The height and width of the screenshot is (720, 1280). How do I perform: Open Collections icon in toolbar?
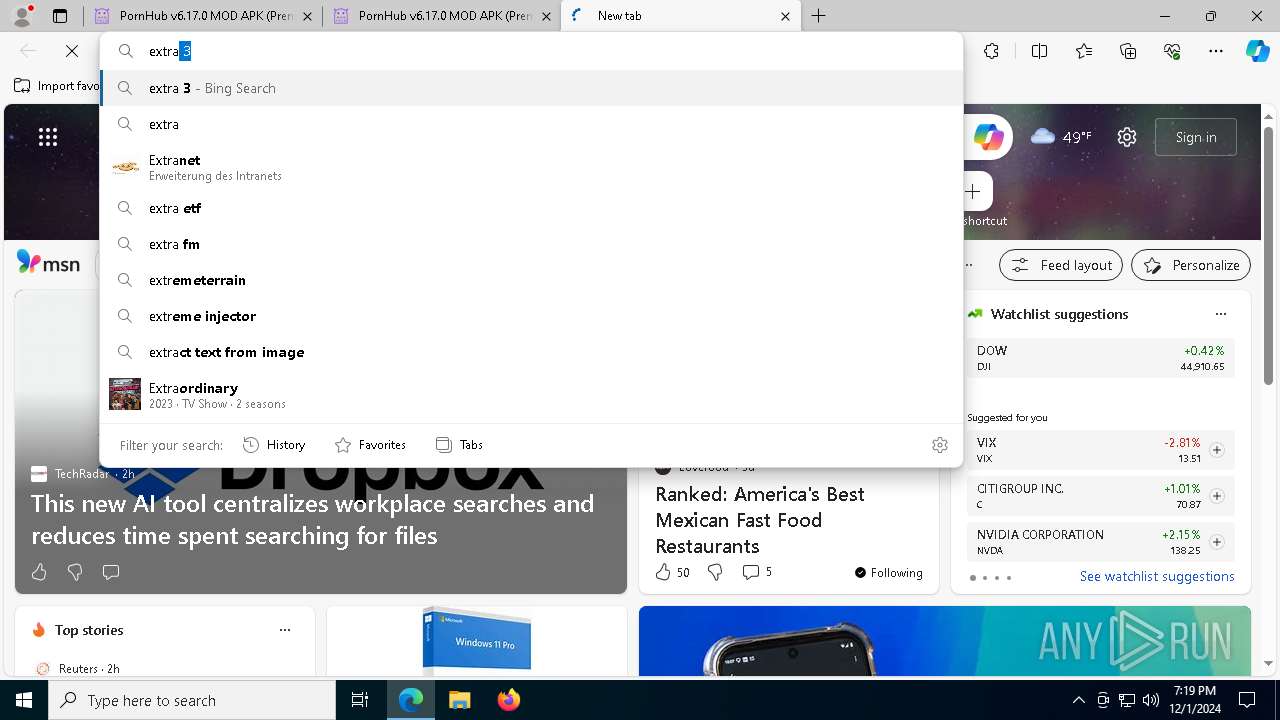click(x=1128, y=51)
